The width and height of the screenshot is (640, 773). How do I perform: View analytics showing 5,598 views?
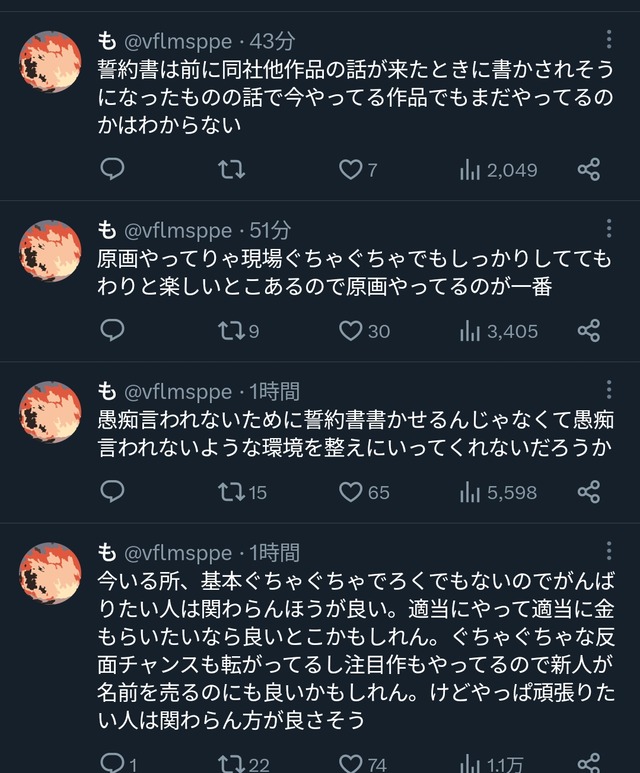tap(498, 492)
